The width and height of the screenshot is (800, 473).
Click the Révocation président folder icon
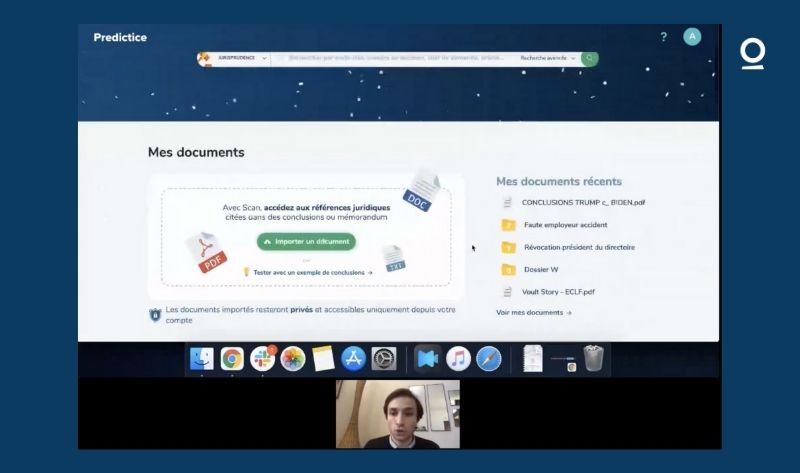click(x=508, y=247)
